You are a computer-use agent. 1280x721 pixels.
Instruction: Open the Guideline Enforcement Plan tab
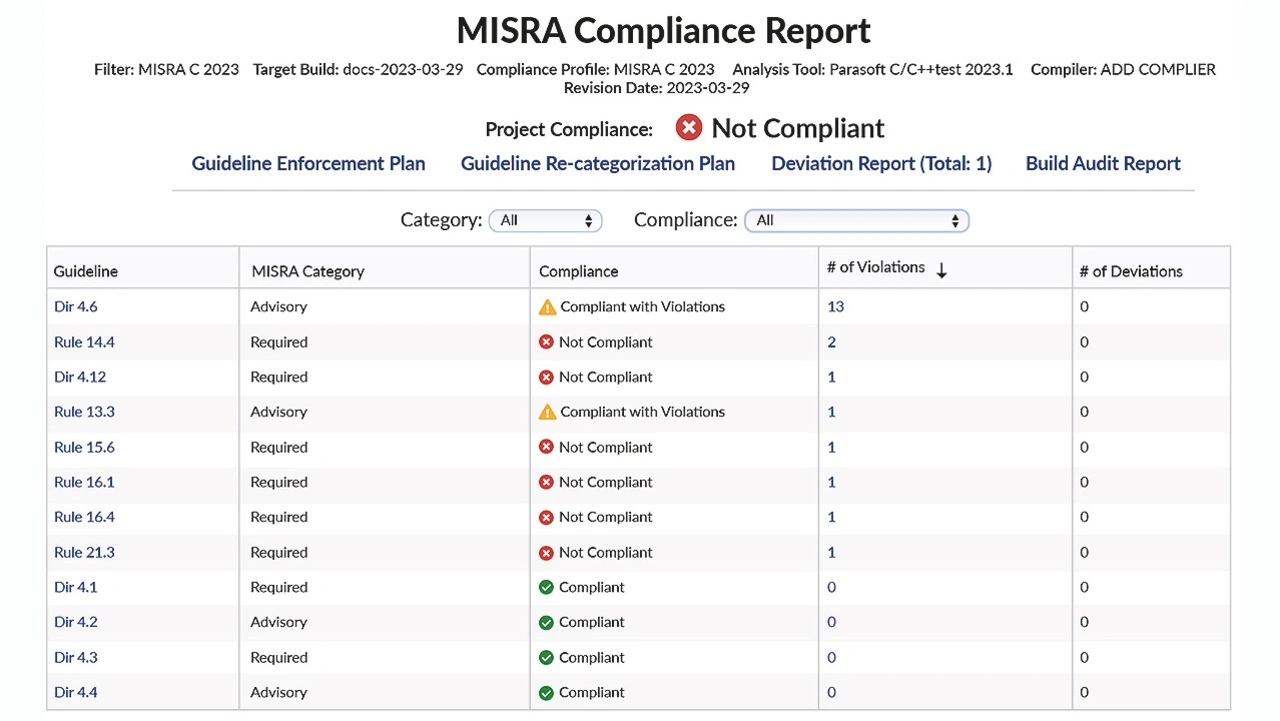click(x=308, y=163)
